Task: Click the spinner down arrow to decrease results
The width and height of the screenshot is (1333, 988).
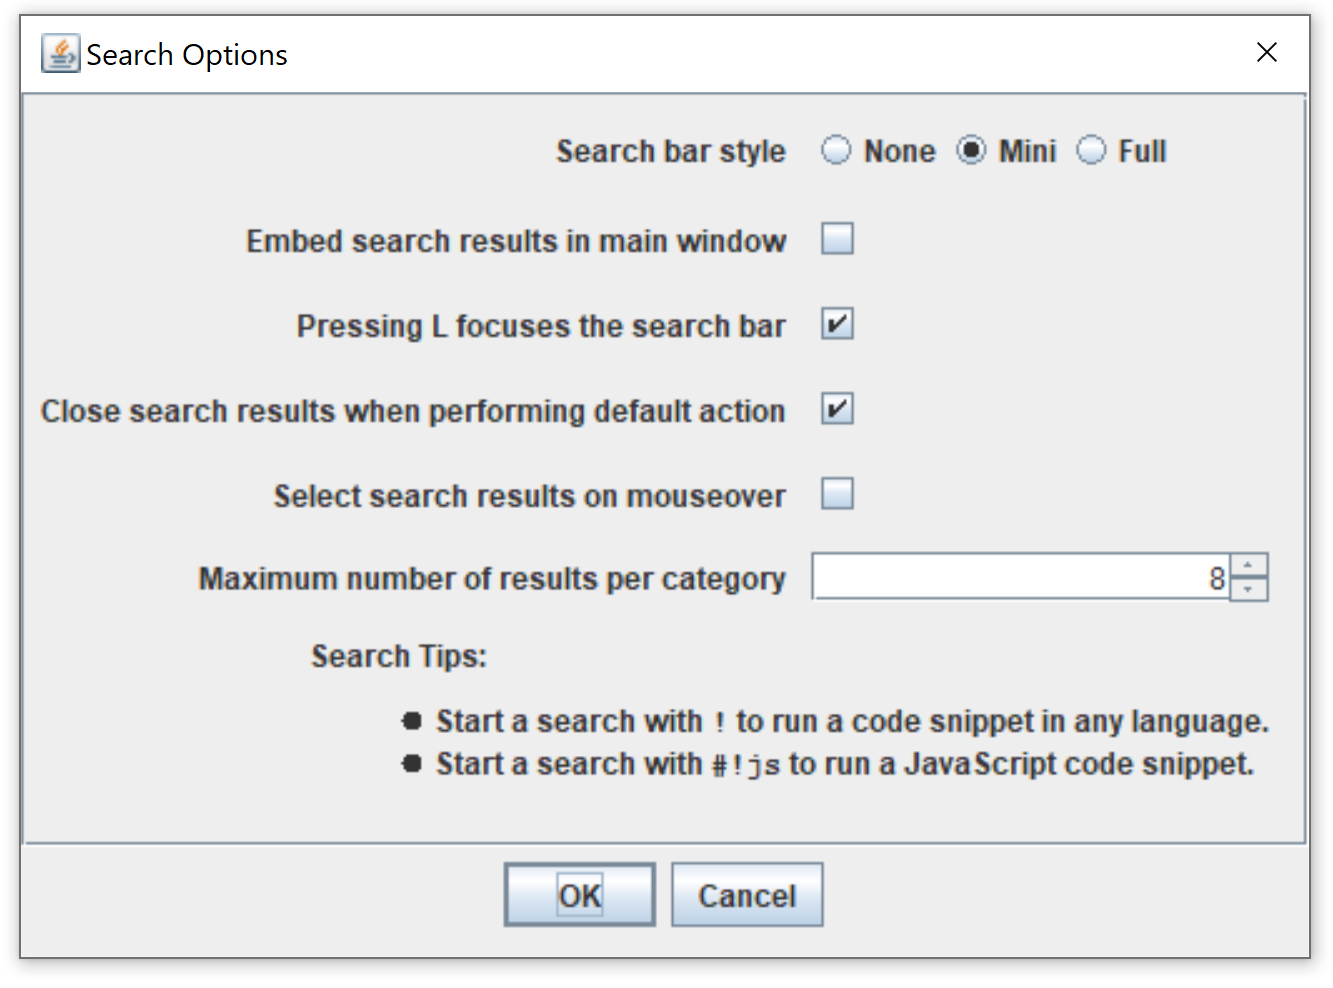Action: 1249,589
